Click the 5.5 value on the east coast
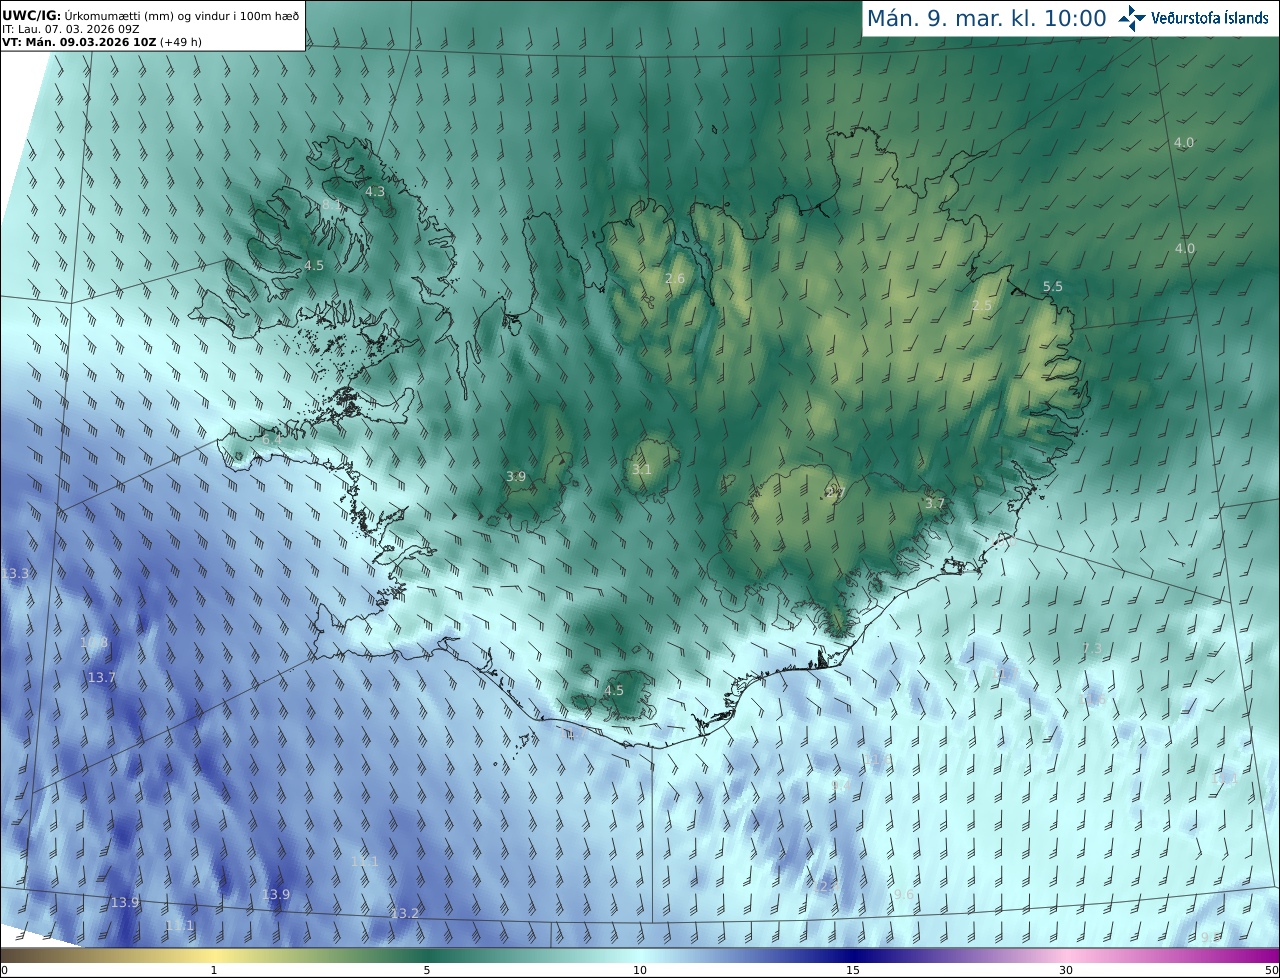Image resolution: width=1280 pixels, height=978 pixels. click(1053, 286)
